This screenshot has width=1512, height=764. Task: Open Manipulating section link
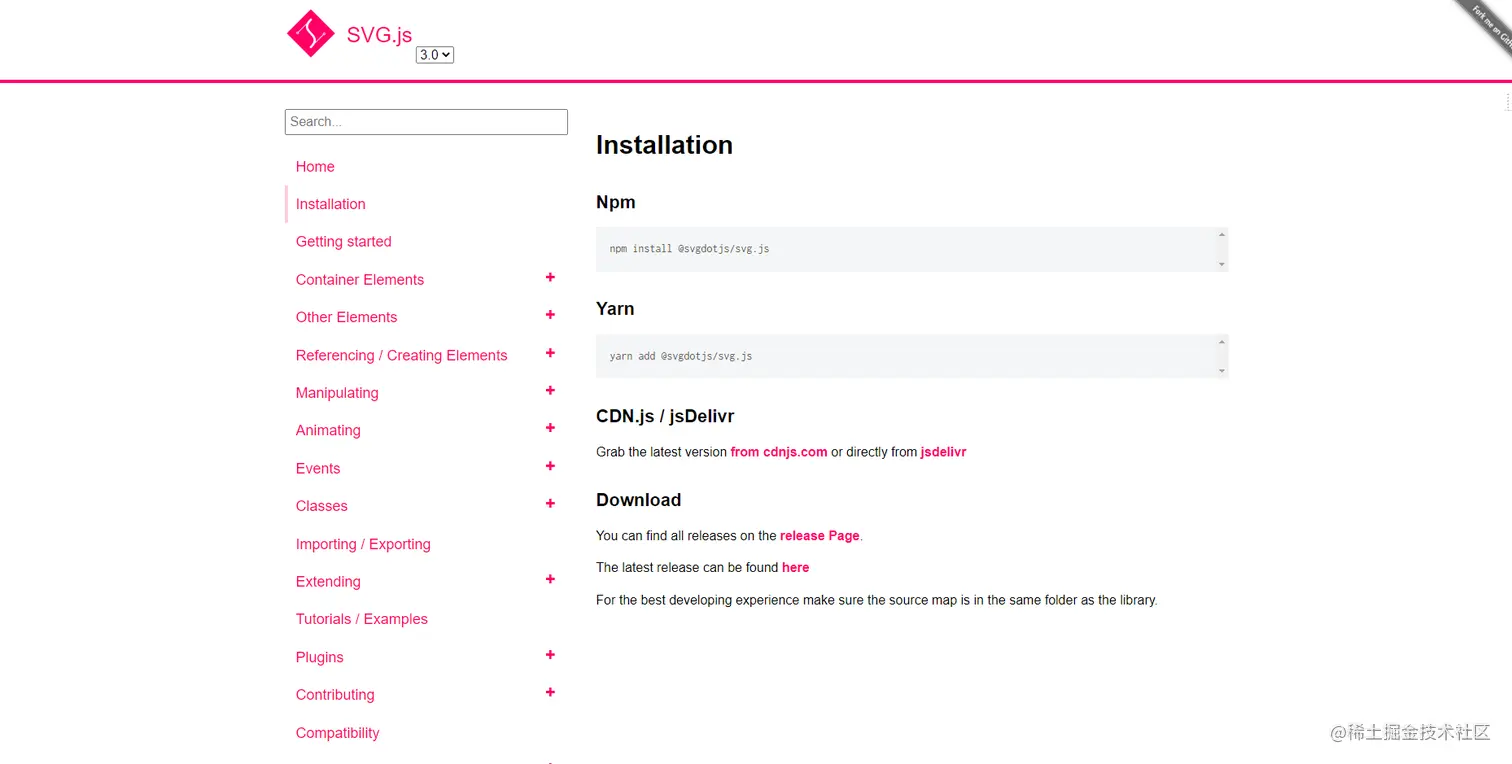tap(337, 393)
